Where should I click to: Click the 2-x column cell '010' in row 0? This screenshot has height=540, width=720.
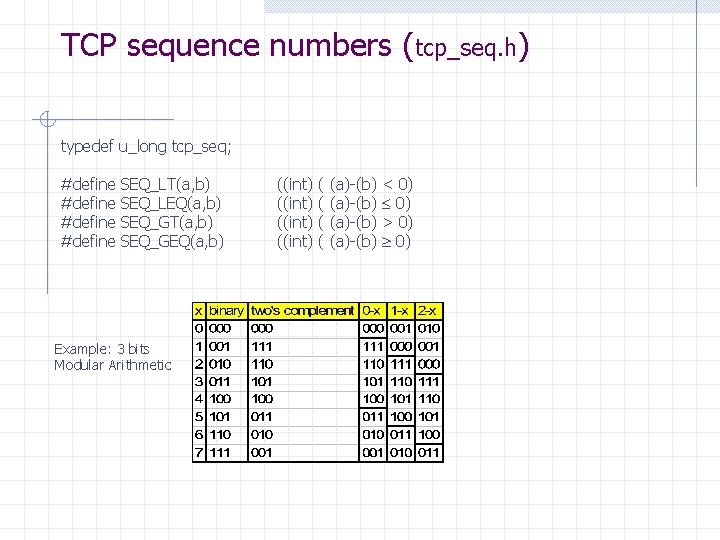point(429,328)
